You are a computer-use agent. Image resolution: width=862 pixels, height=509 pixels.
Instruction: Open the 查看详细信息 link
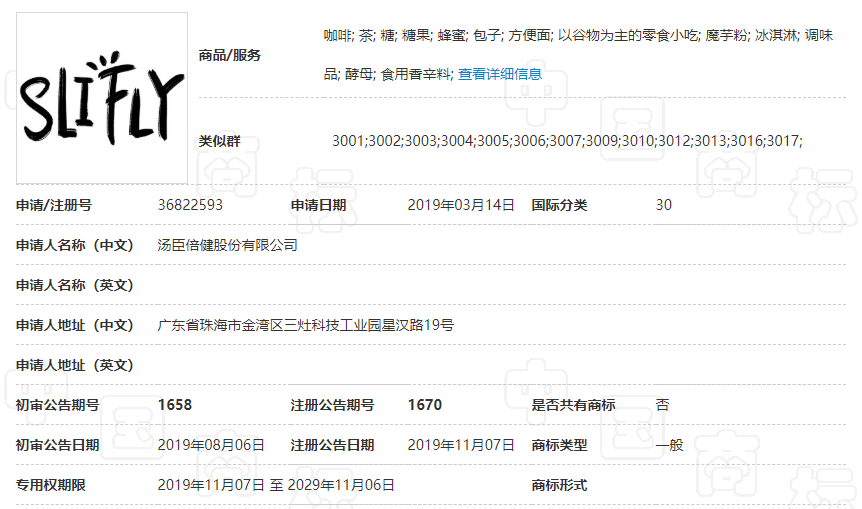tap(500, 74)
